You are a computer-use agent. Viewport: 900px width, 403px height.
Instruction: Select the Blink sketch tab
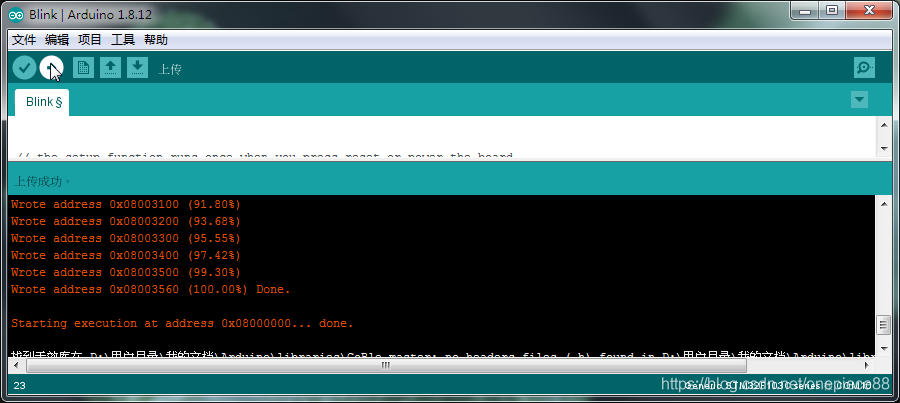(42, 102)
